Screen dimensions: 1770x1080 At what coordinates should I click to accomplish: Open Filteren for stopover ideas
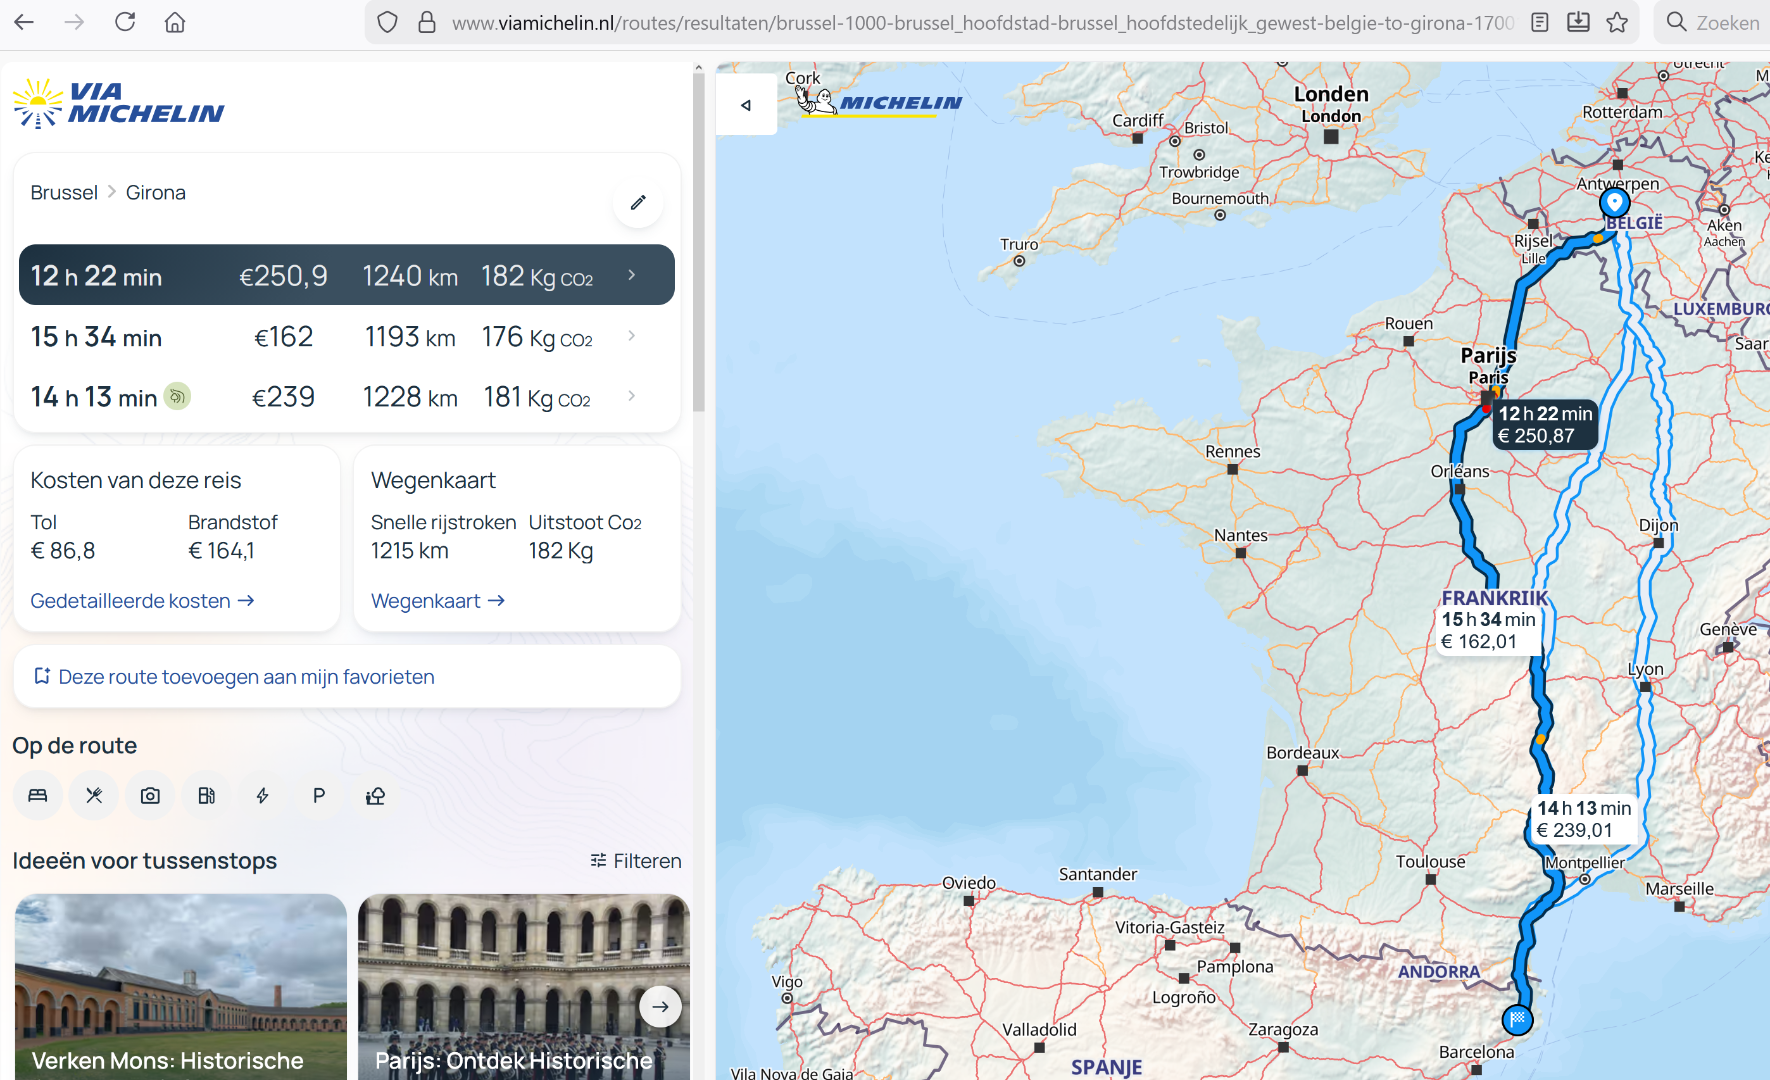click(x=636, y=861)
